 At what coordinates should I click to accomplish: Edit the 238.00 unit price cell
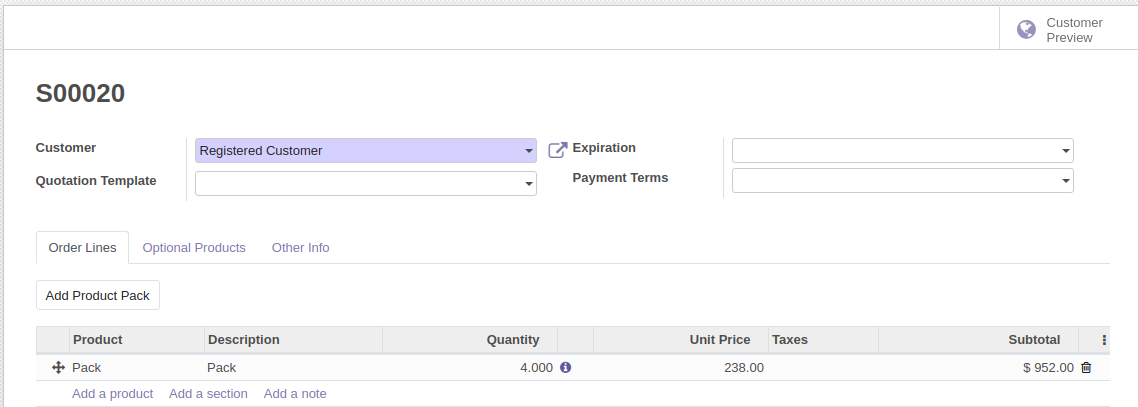(681, 368)
